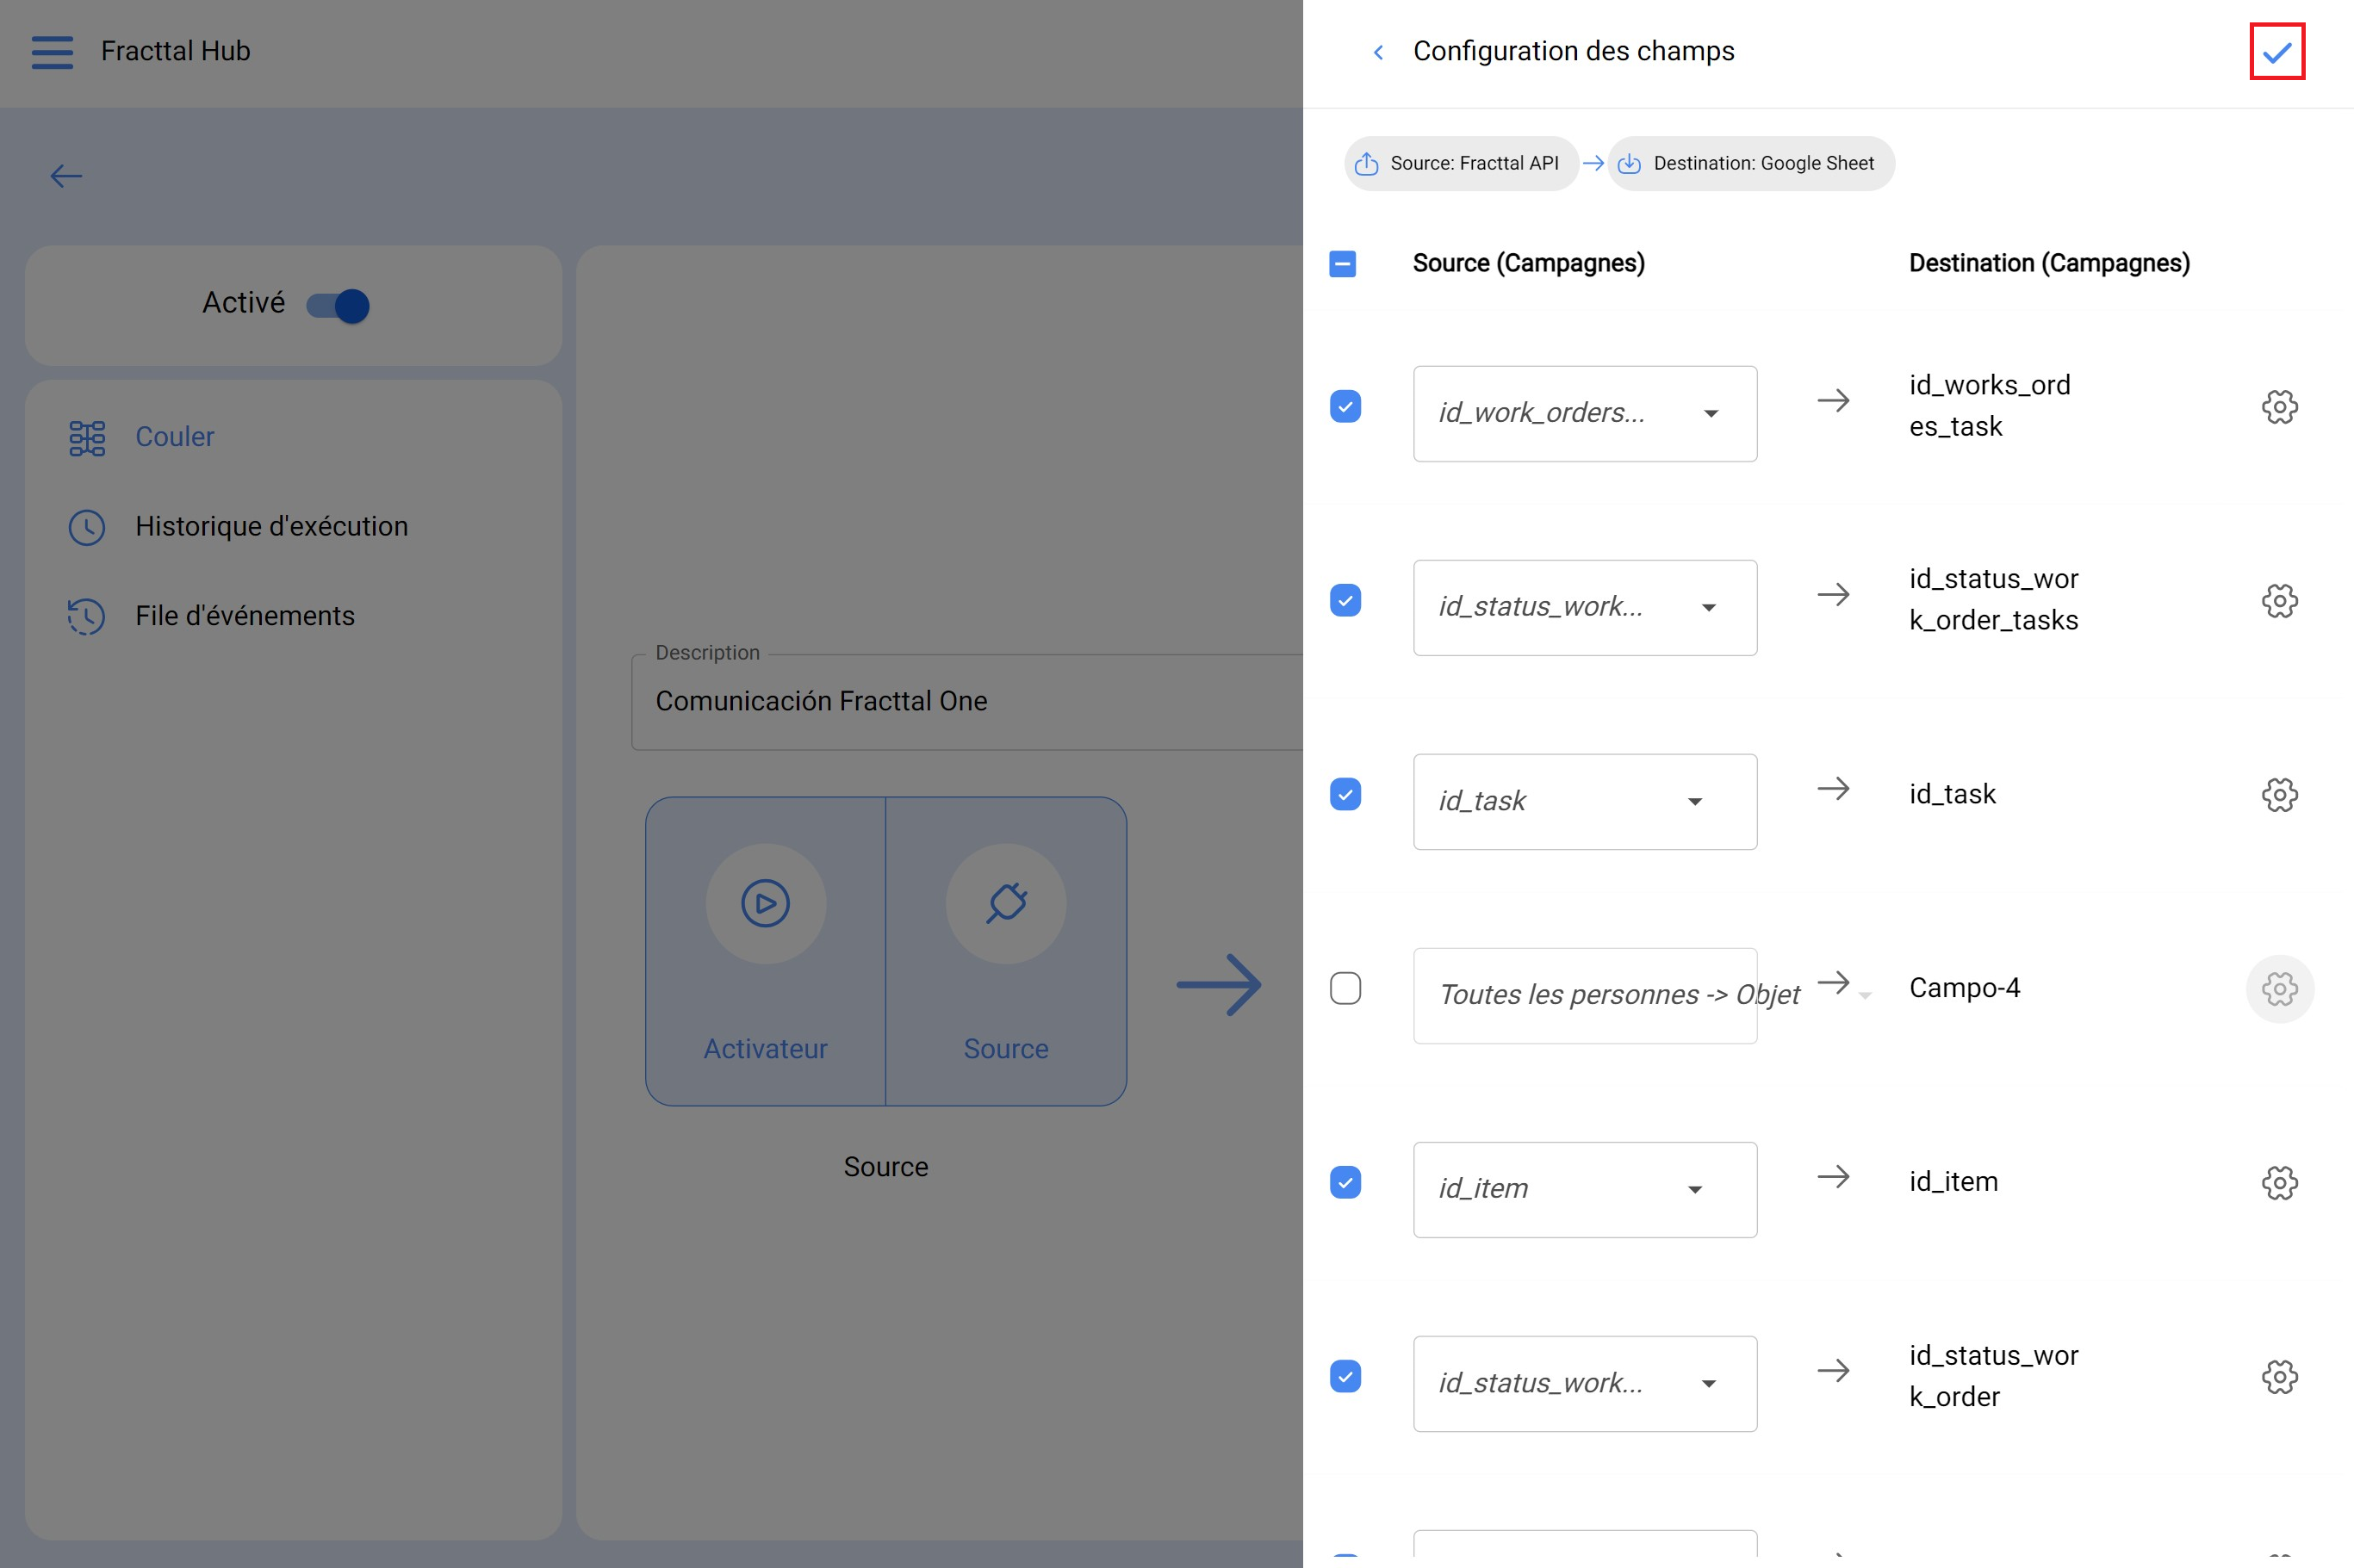
Task: Open the id_task source dropdown
Action: click(x=1585, y=801)
